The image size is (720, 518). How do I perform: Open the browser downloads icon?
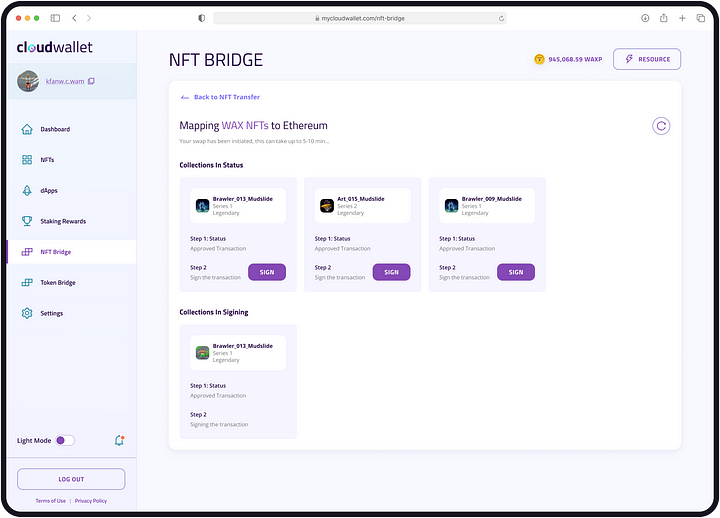(x=645, y=18)
